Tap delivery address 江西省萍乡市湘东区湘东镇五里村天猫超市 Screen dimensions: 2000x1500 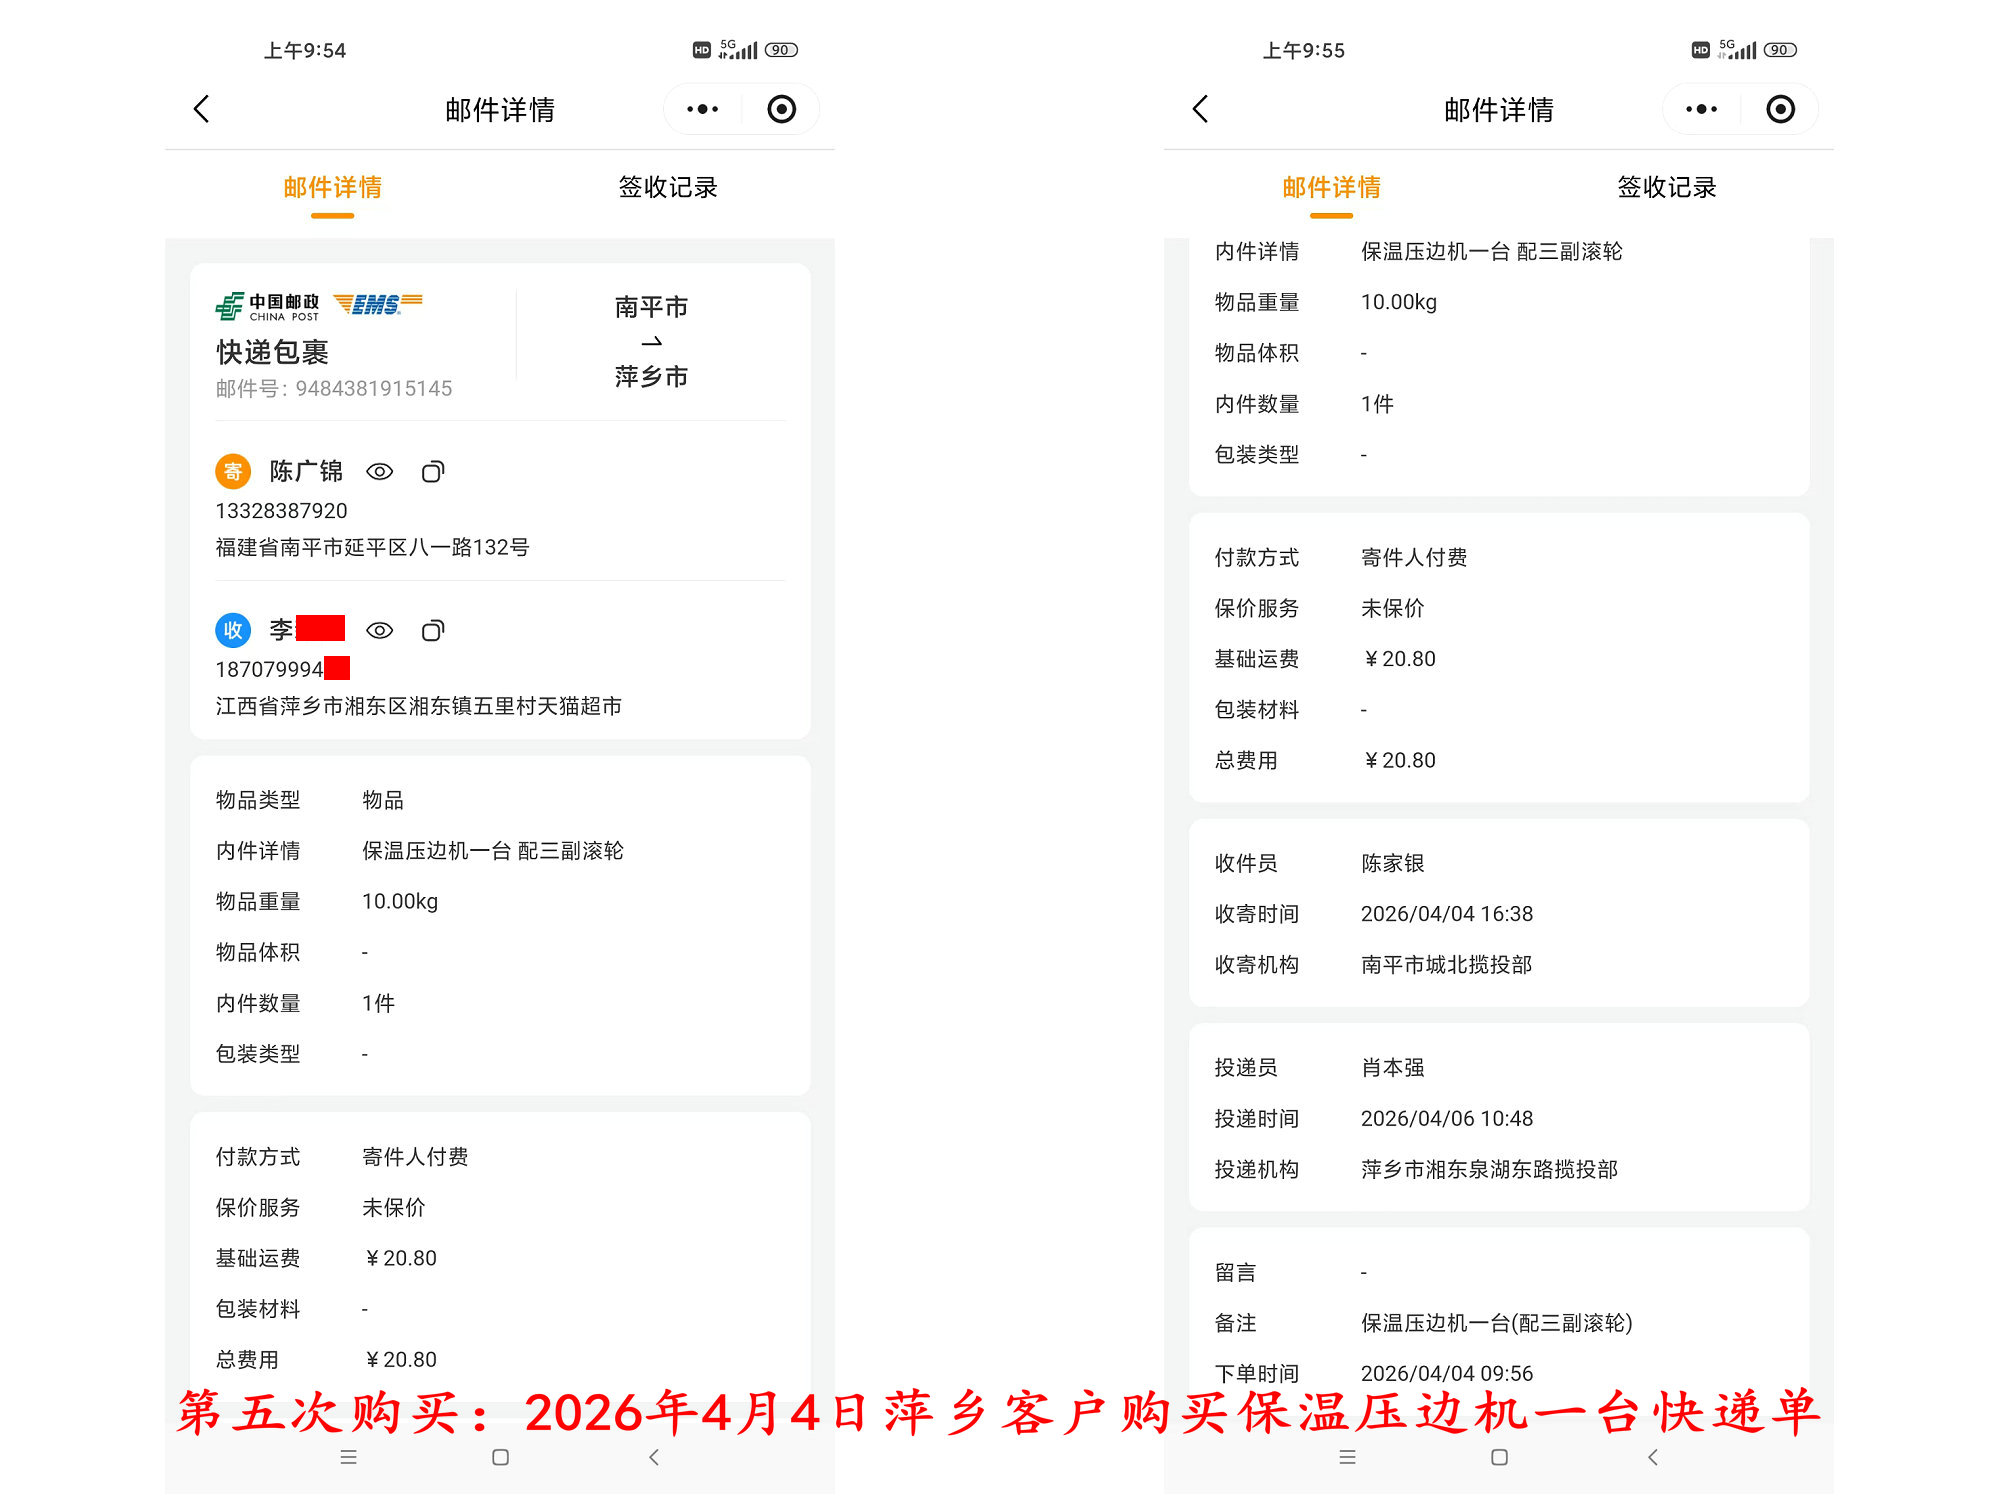pyautogui.click(x=417, y=705)
